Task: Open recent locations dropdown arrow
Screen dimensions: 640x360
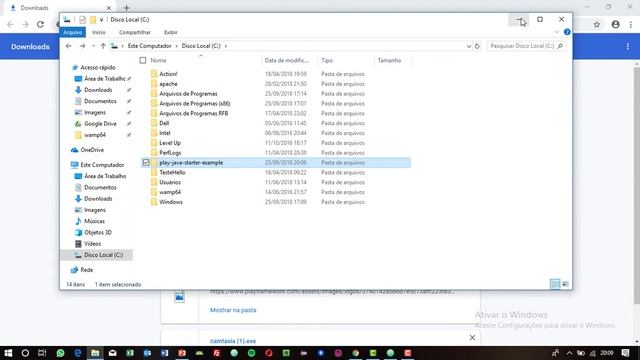Action: click(x=93, y=46)
